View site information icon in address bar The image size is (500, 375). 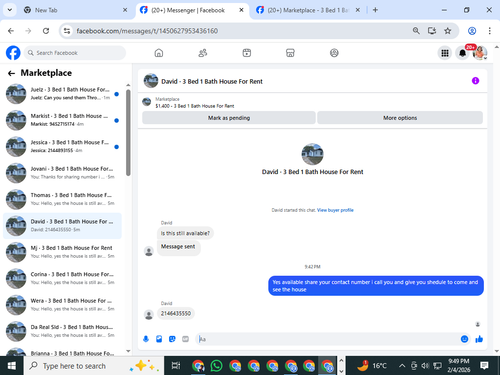tap(67, 31)
